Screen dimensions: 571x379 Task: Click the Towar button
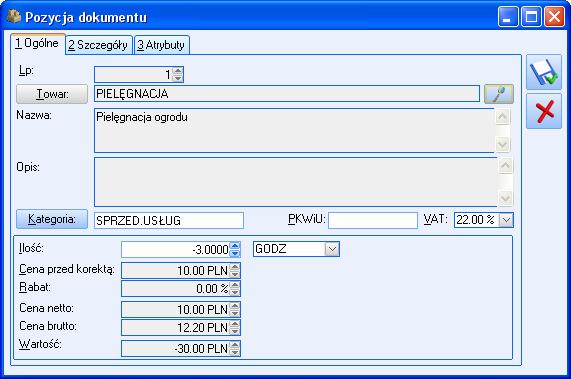tap(52, 94)
